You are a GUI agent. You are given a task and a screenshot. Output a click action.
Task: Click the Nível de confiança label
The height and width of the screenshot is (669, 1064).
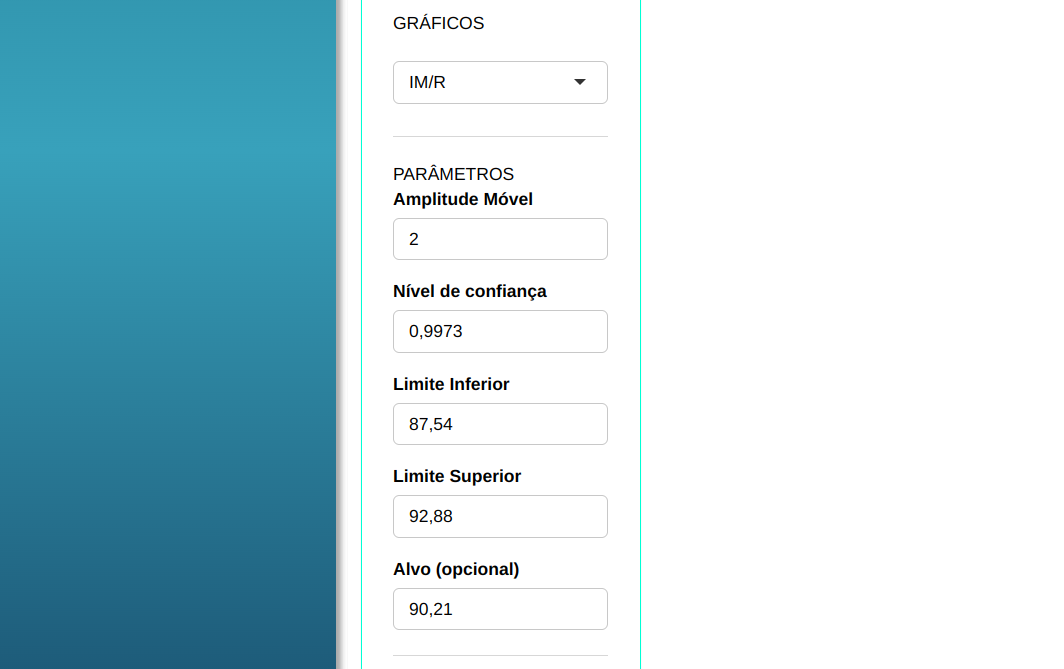pyautogui.click(x=470, y=291)
